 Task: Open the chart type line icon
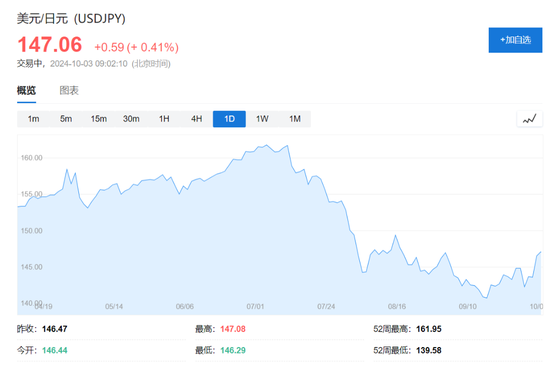pyautogui.click(x=529, y=119)
